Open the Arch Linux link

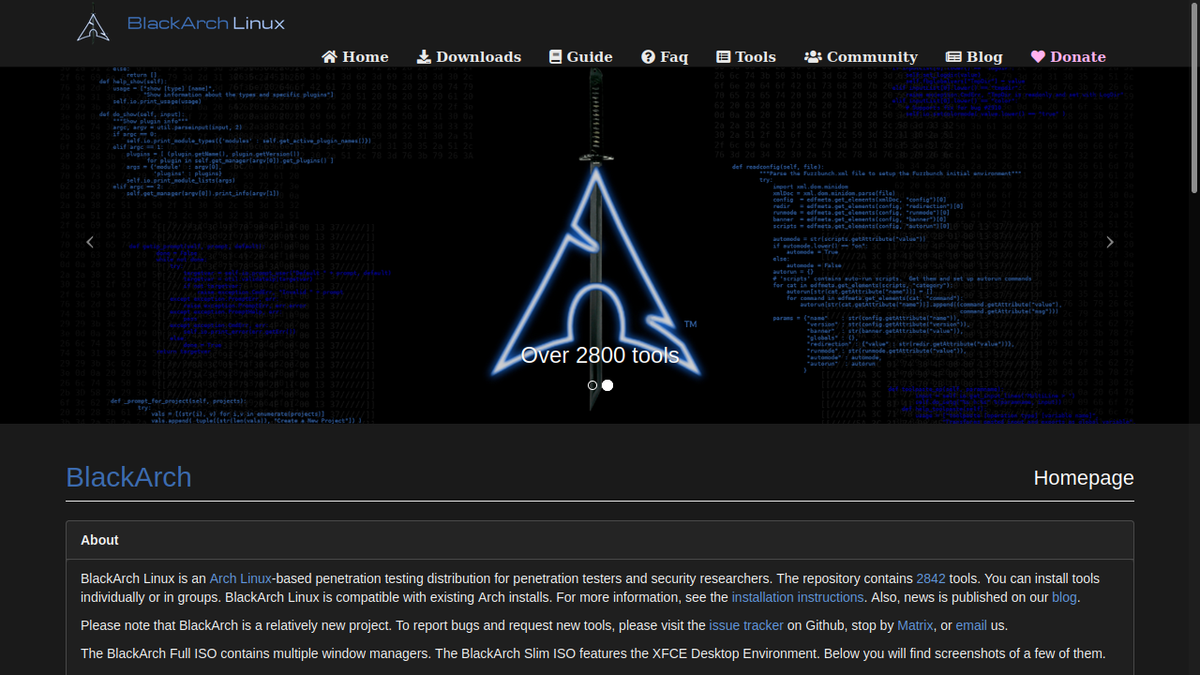click(240, 578)
